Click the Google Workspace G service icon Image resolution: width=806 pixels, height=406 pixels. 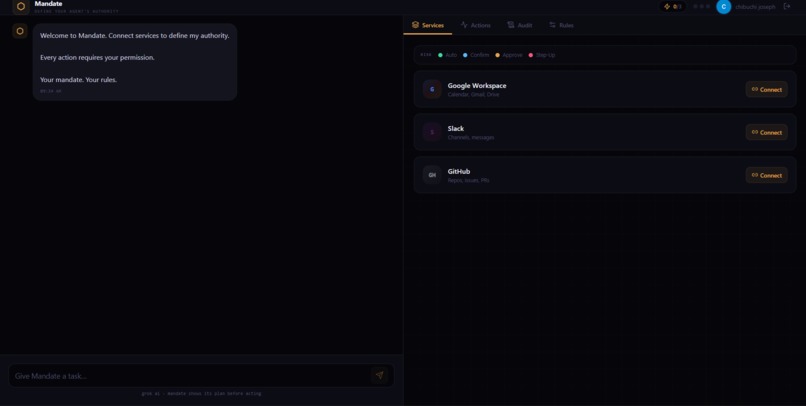pos(432,89)
